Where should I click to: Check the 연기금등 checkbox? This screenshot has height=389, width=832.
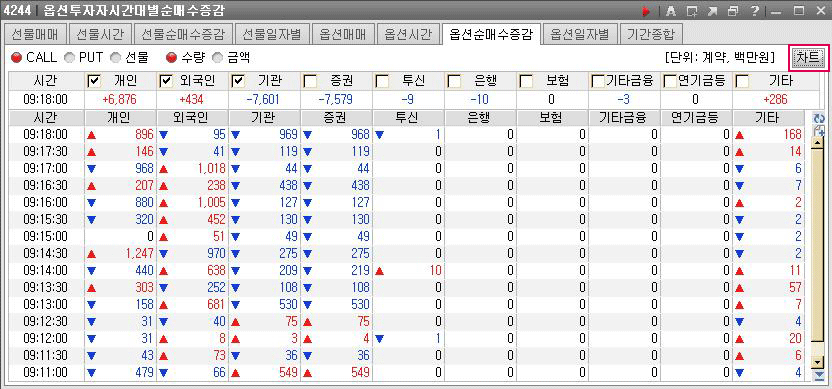pyautogui.click(x=670, y=81)
